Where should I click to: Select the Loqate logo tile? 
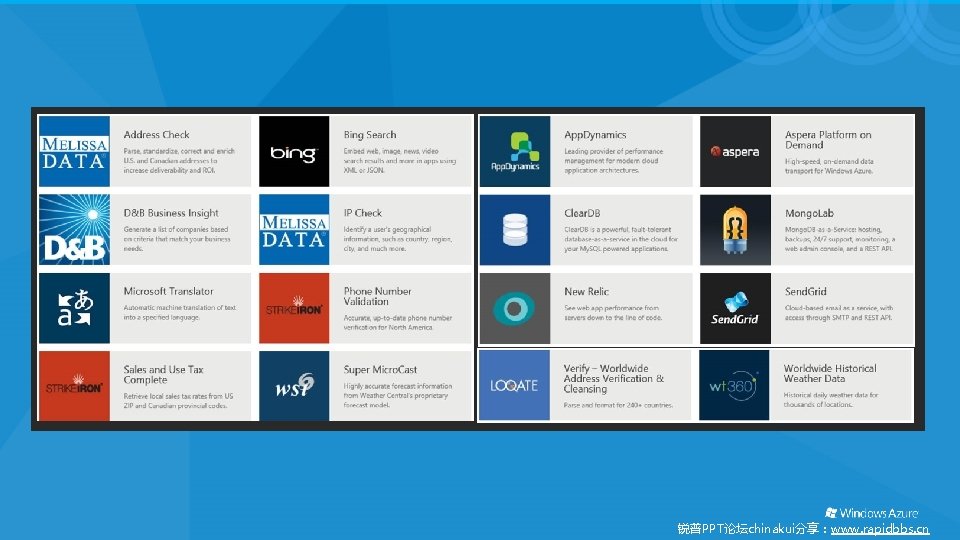(514, 385)
